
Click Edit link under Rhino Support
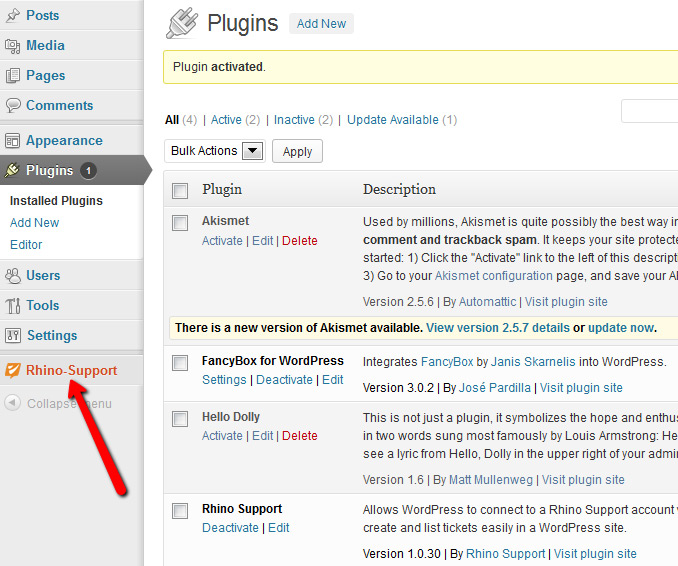pos(278,528)
